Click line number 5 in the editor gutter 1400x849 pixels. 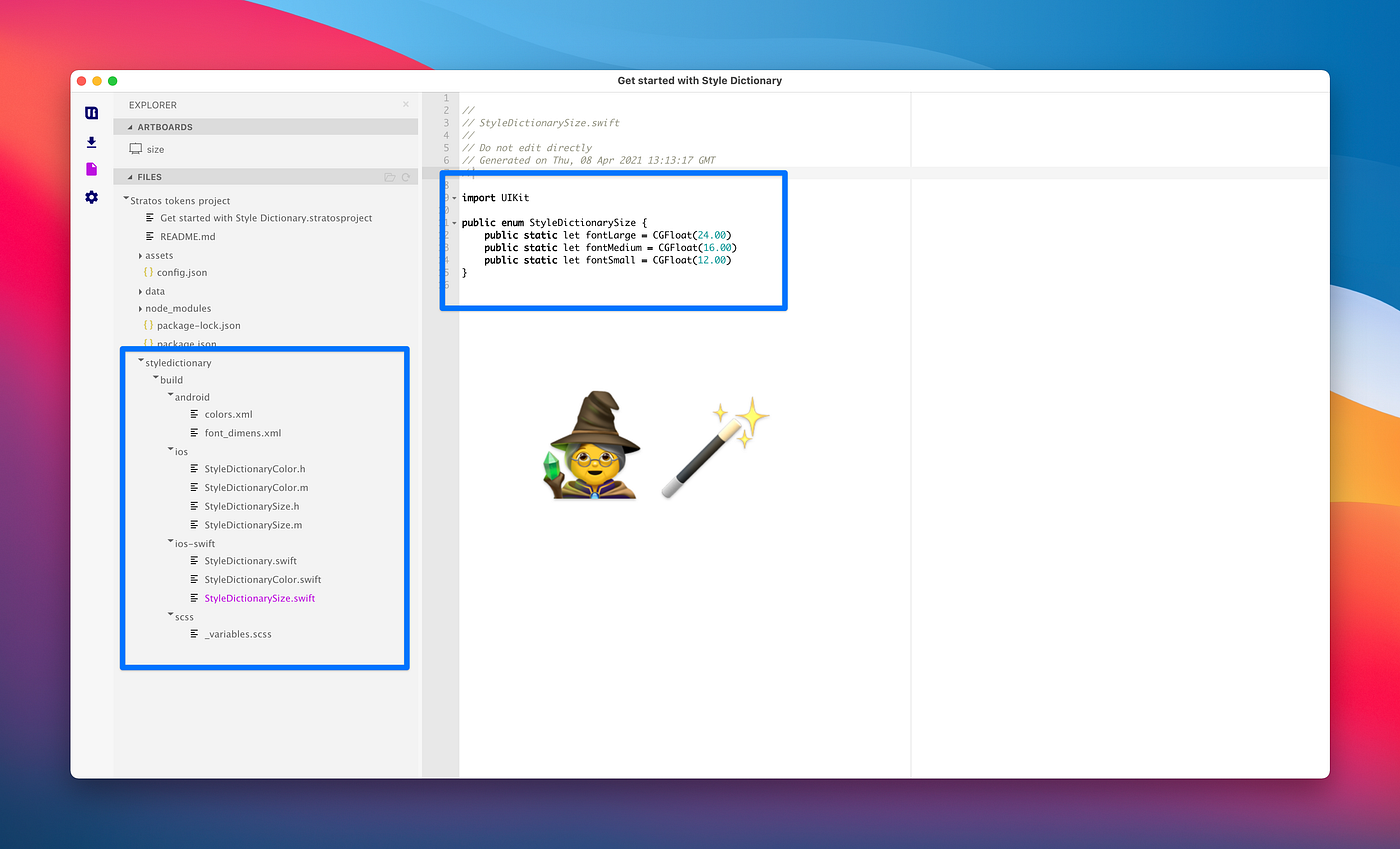(445, 147)
